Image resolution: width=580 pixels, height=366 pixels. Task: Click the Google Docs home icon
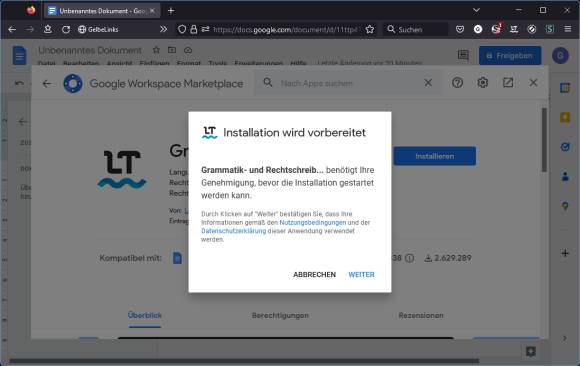[19, 56]
